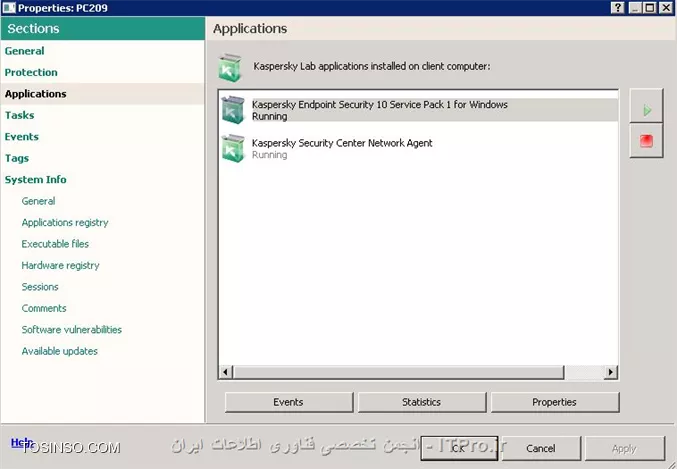Viewport: 677px width, 469px height.
Task: Open the Protection section
Action: 31,72
